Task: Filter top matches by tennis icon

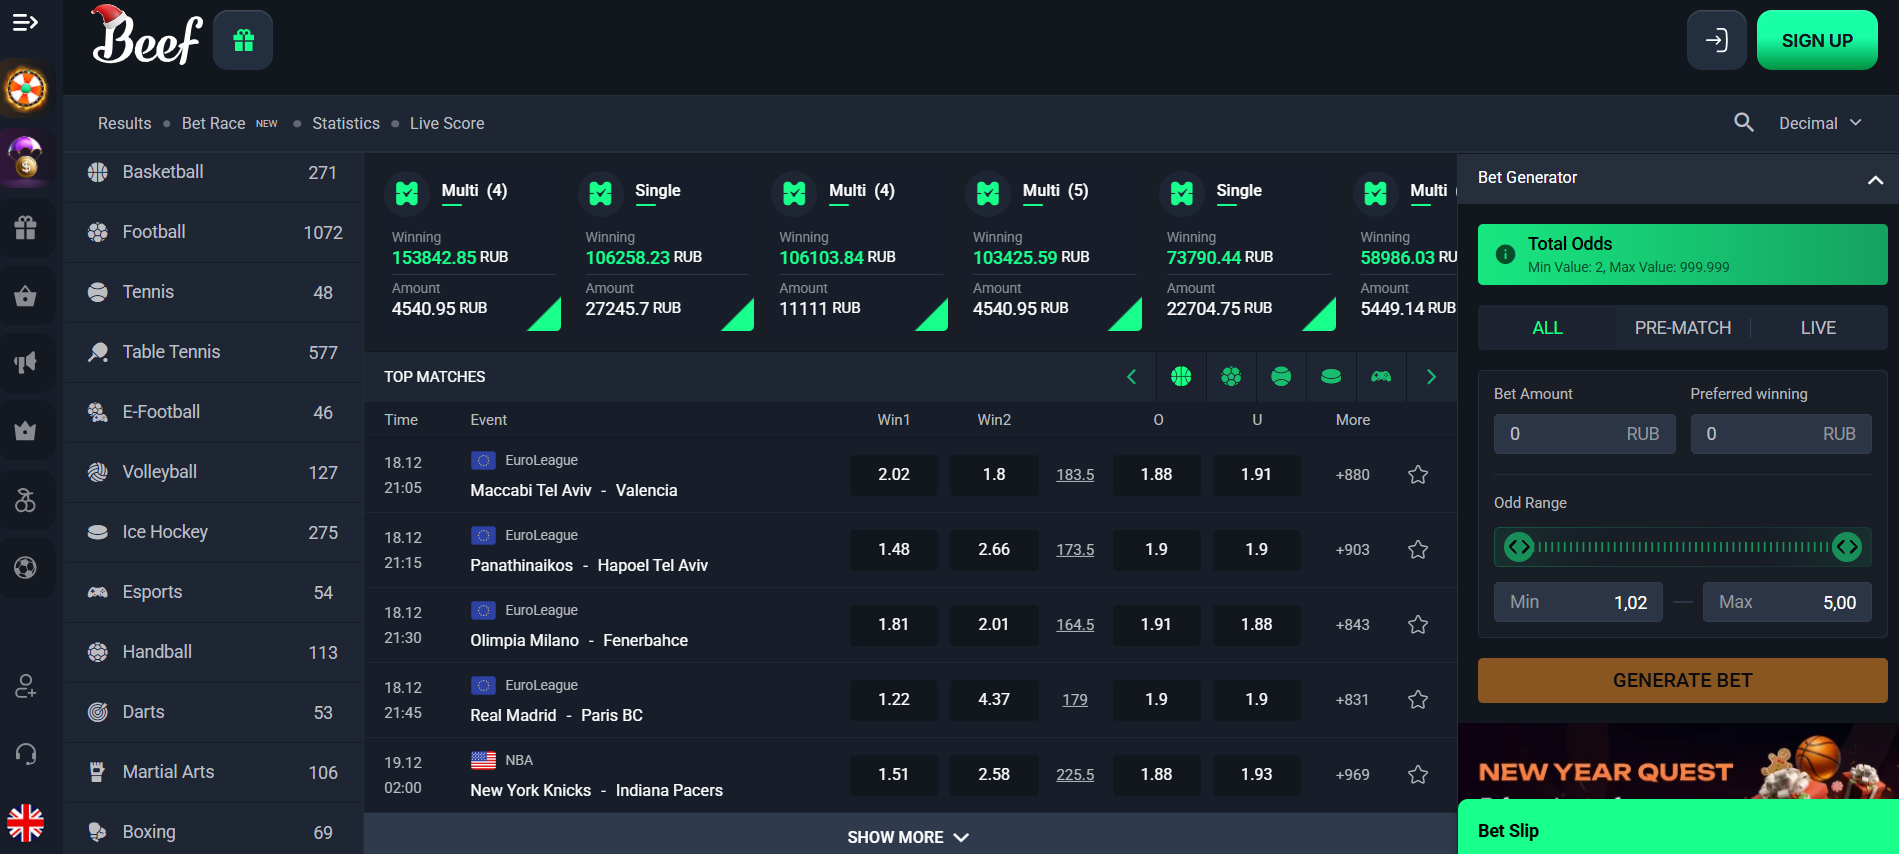Action: [x=1281, y=377]
